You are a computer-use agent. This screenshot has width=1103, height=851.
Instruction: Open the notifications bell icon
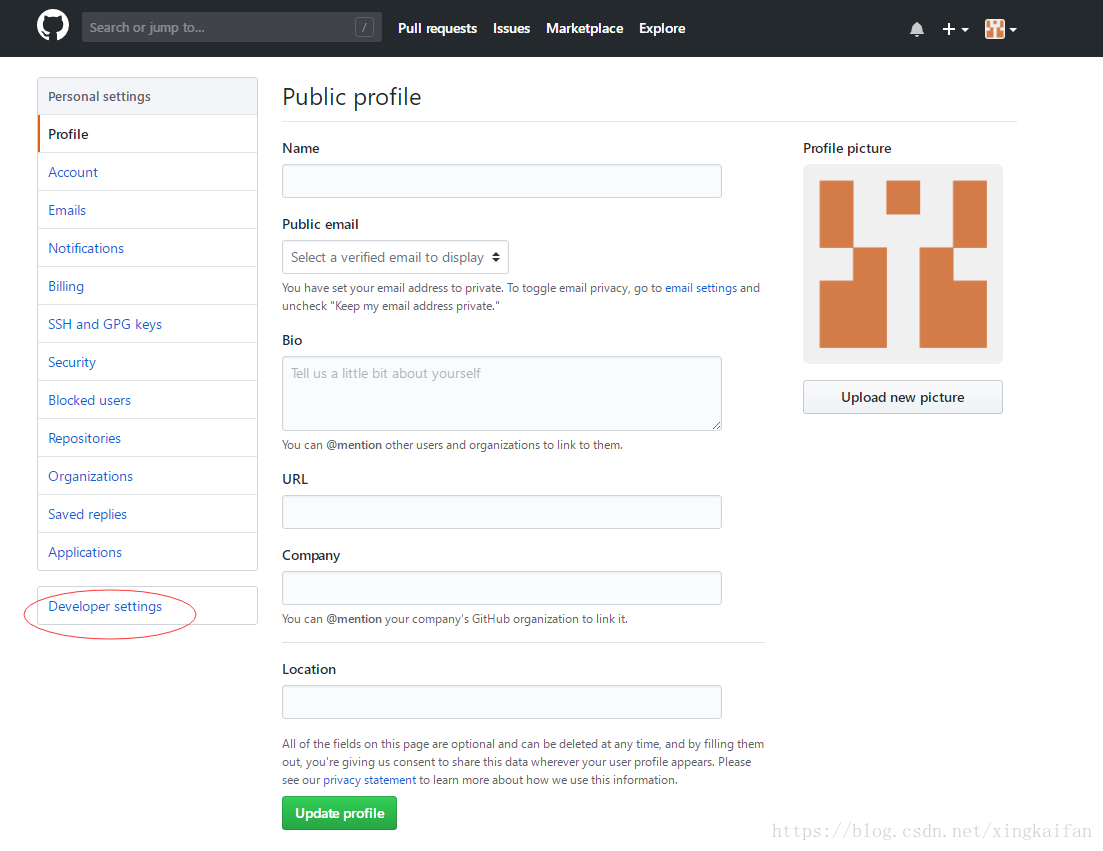click(916, 29)
